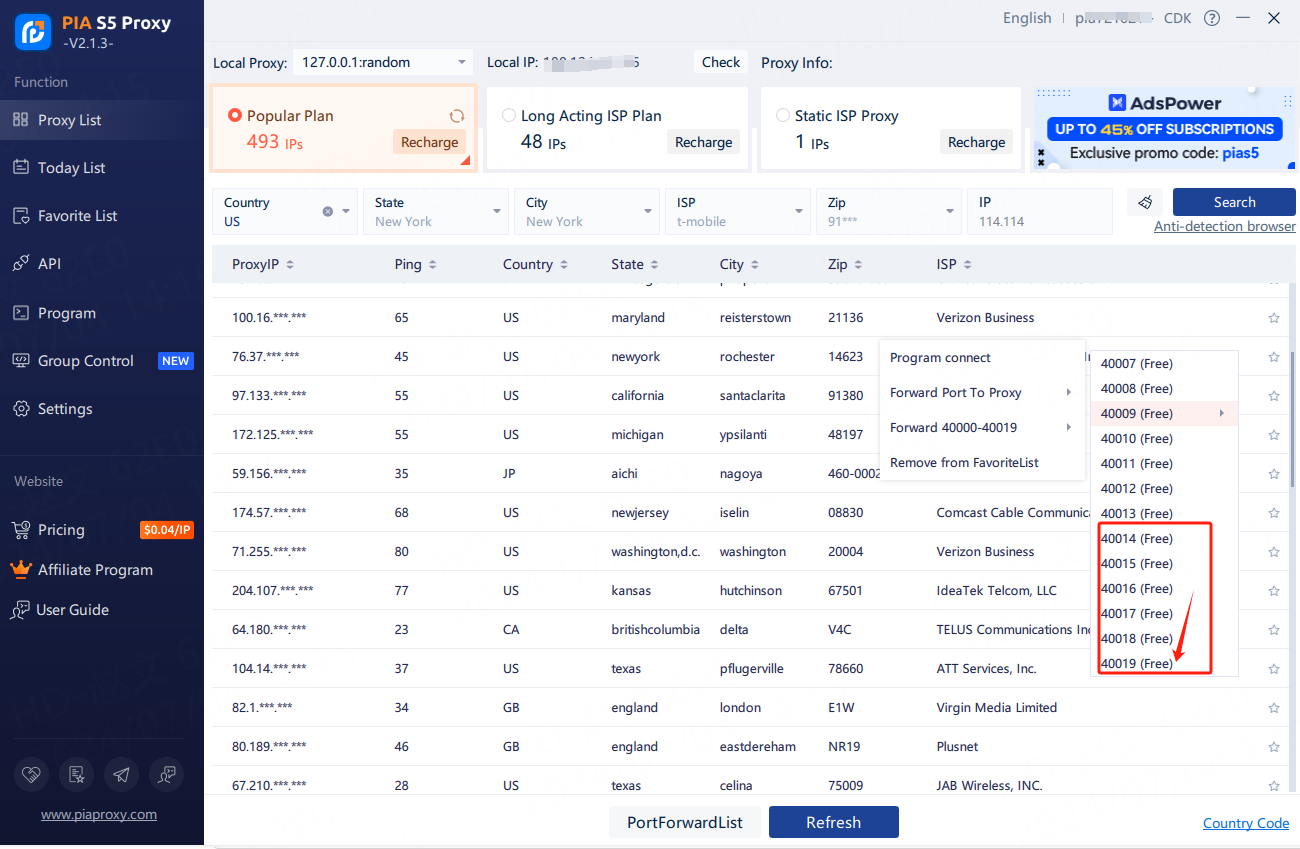
Task: Open the State filter dropdown
Action: [x=436, y=211]
